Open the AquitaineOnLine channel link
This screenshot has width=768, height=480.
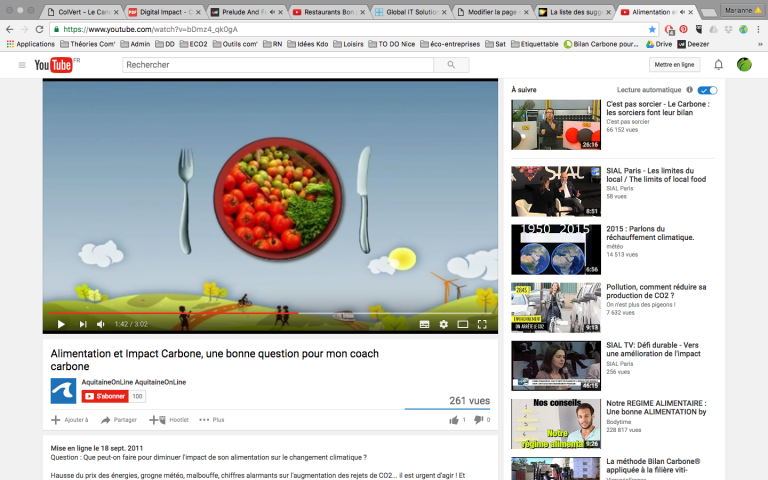134,382
